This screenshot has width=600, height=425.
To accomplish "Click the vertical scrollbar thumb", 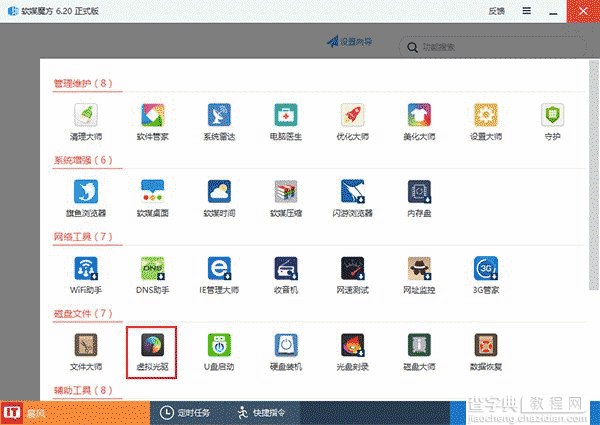I will 593,175.
